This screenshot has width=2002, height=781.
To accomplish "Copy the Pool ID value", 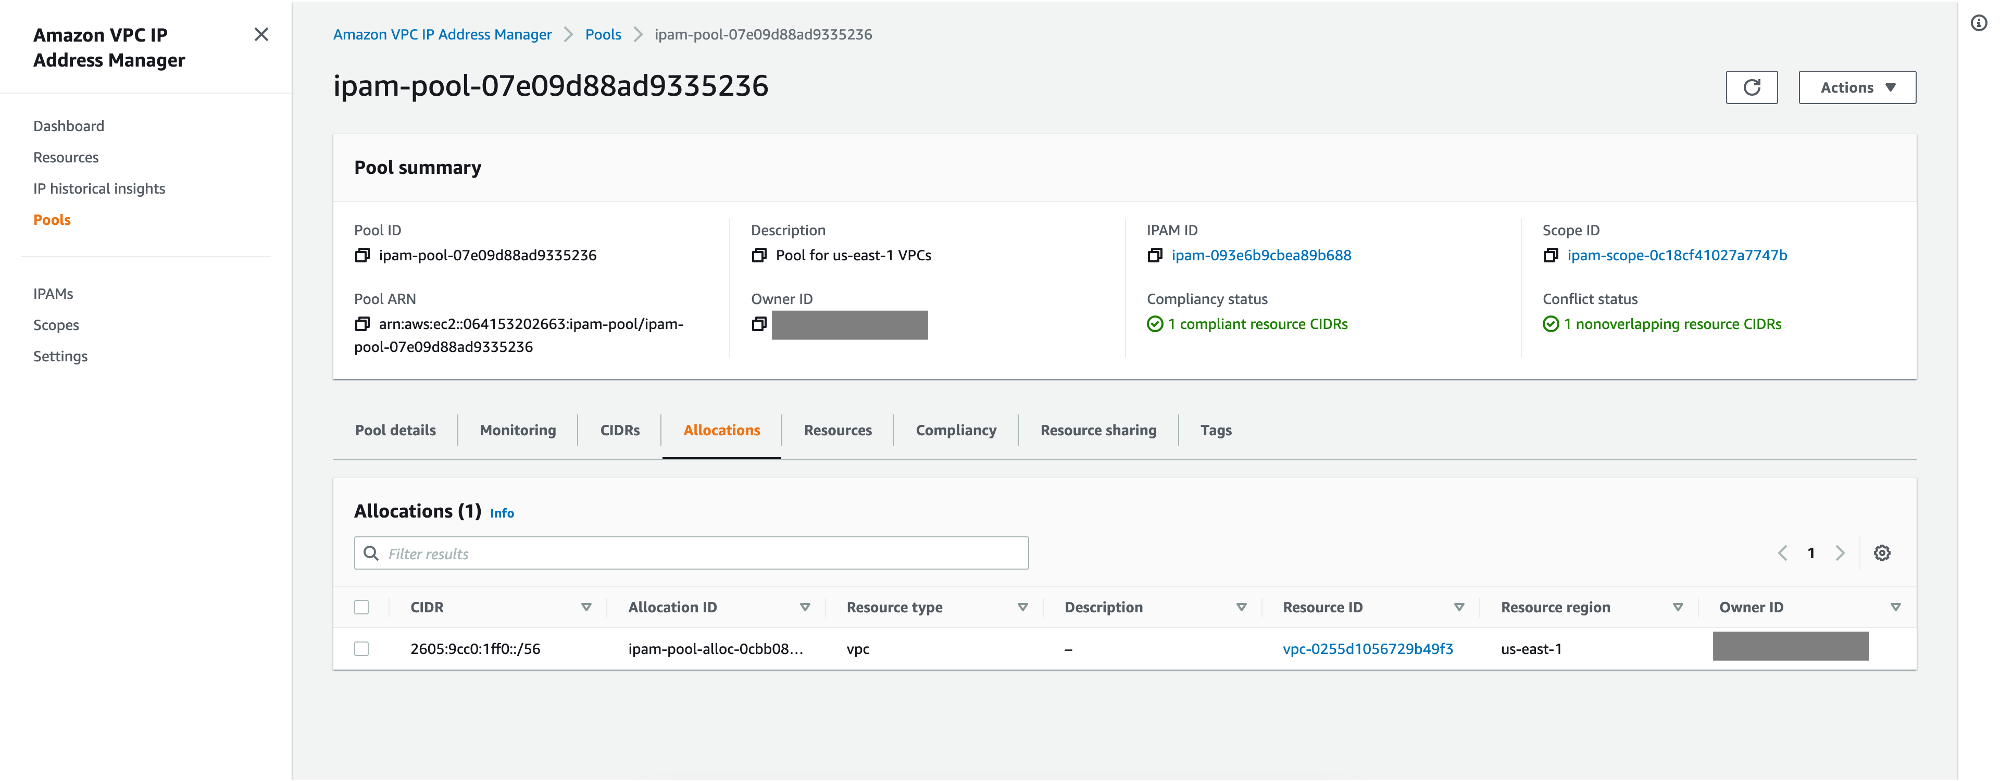I will (x=362, y=256).
